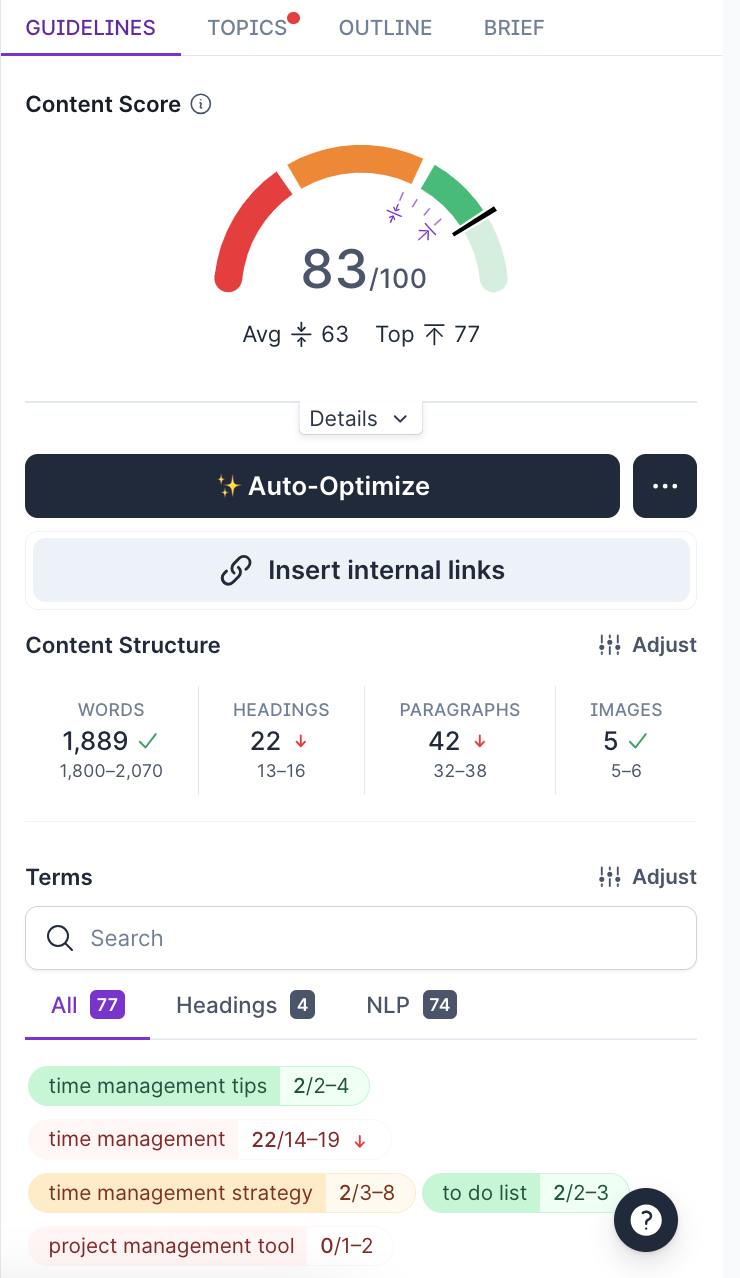Click the Details chevron arrow
This screenshot has width=740, height=1278.
pos(400,419)
